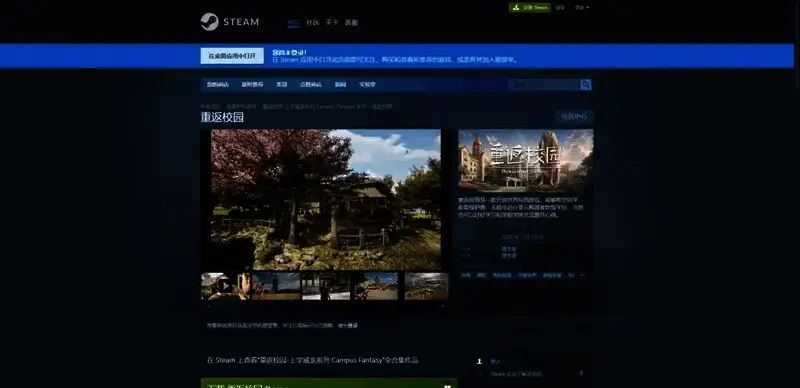Viewport: 800px width, 388px height.
Task: Click the Steam logo in the header
Action: click(x=230, y=22)
